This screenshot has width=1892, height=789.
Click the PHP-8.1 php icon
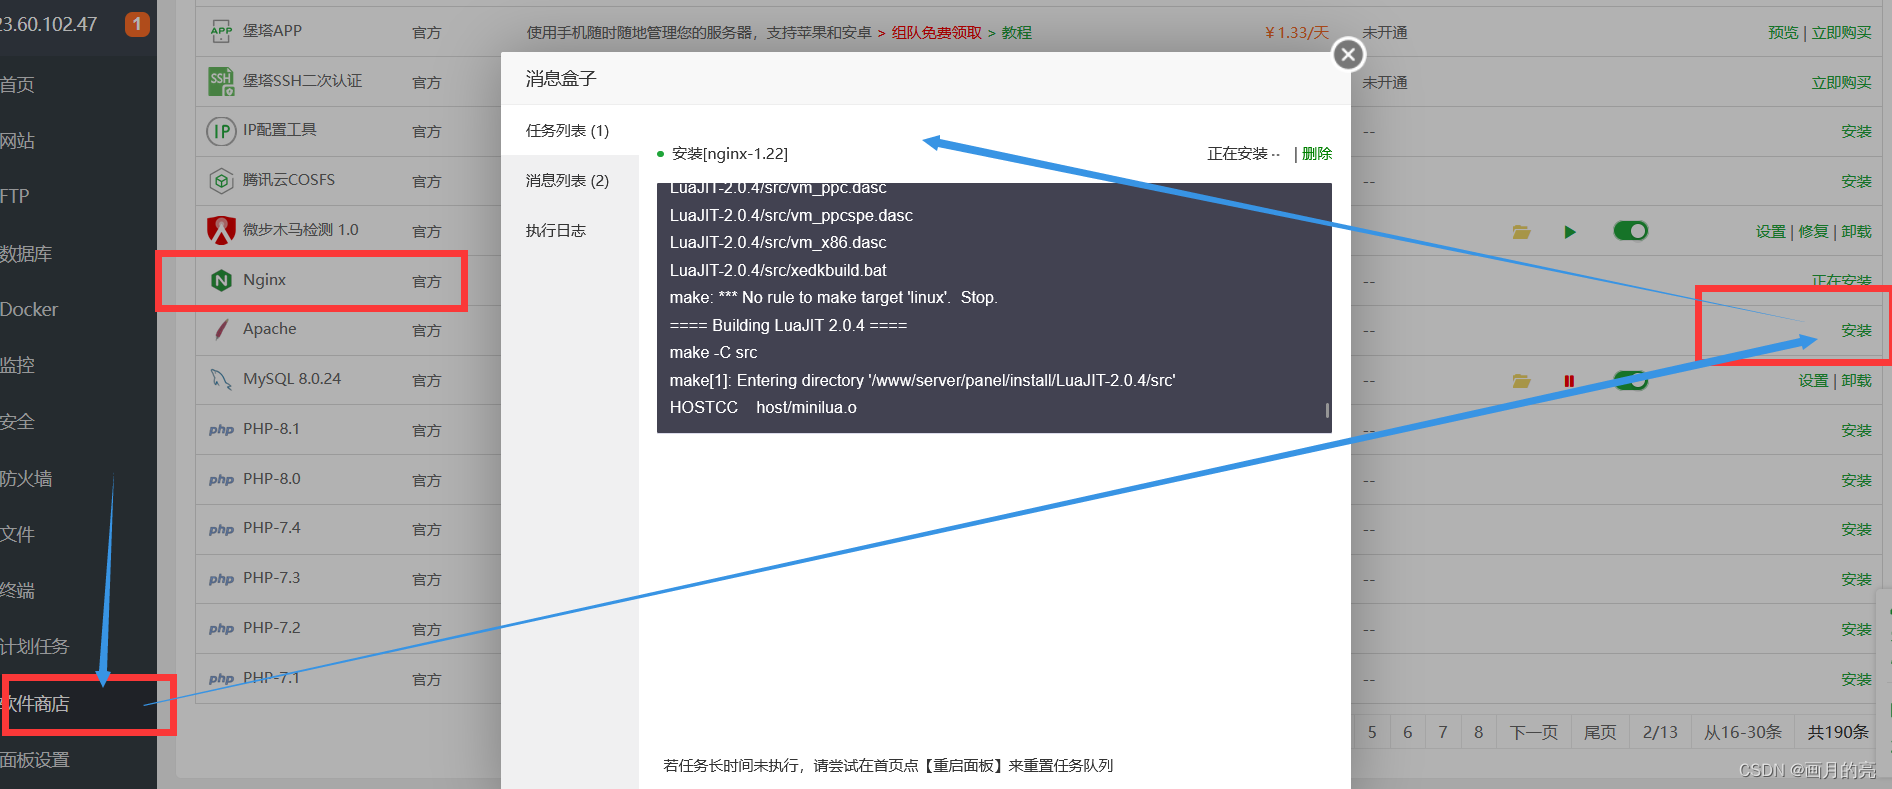[x=221, y=430]
